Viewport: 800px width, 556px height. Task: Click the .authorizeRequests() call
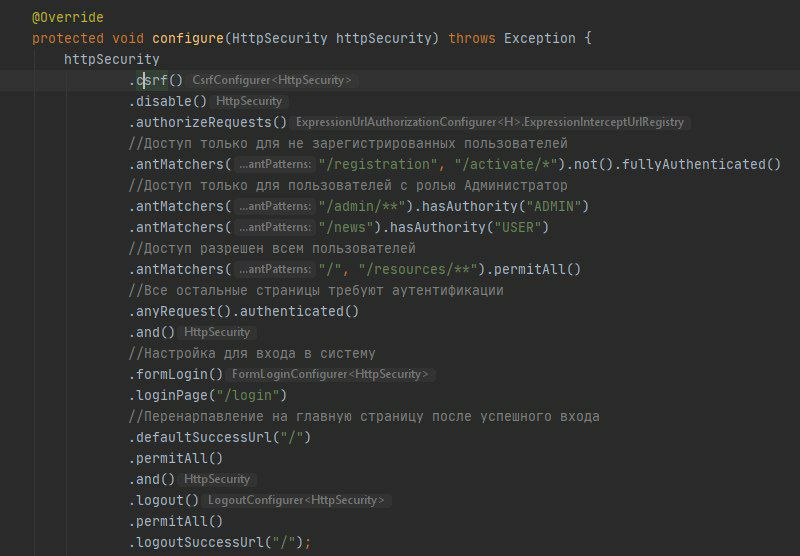coord(208,122)
